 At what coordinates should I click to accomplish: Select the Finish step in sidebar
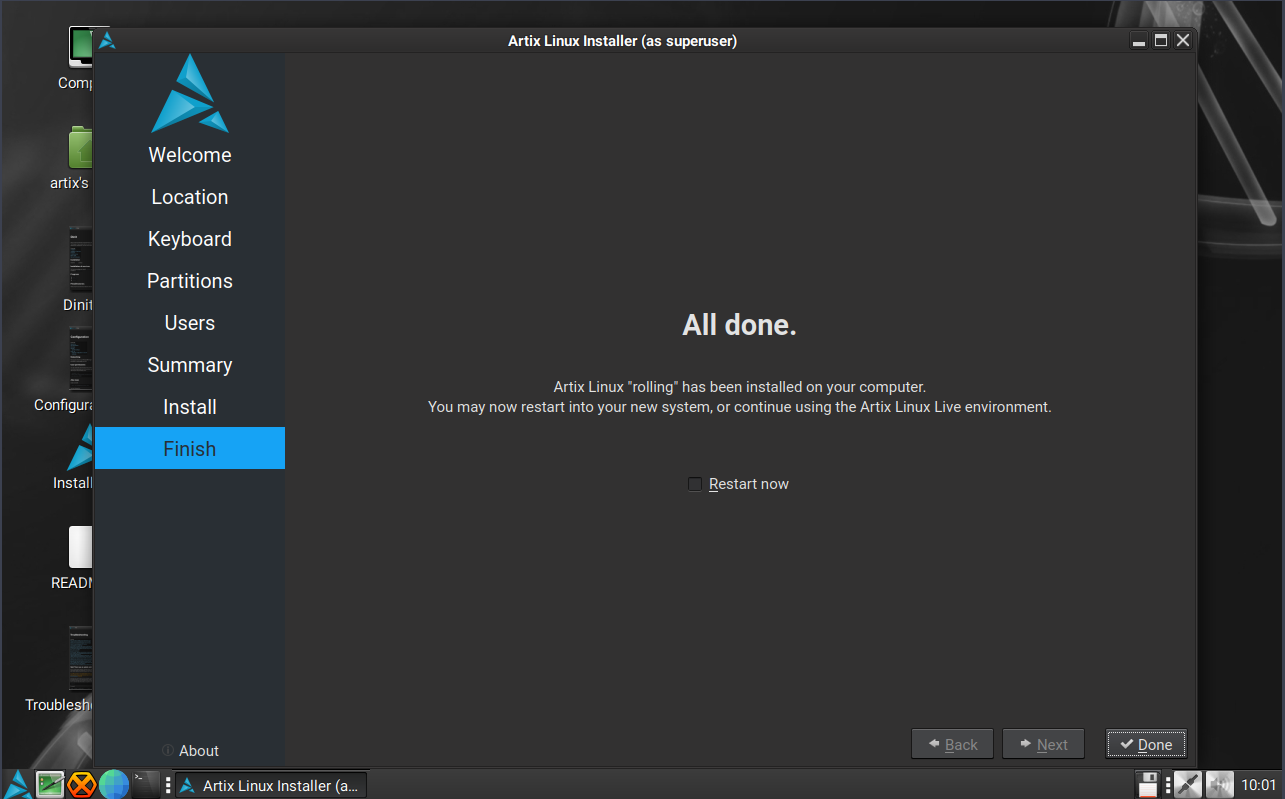tap(190, 448)
